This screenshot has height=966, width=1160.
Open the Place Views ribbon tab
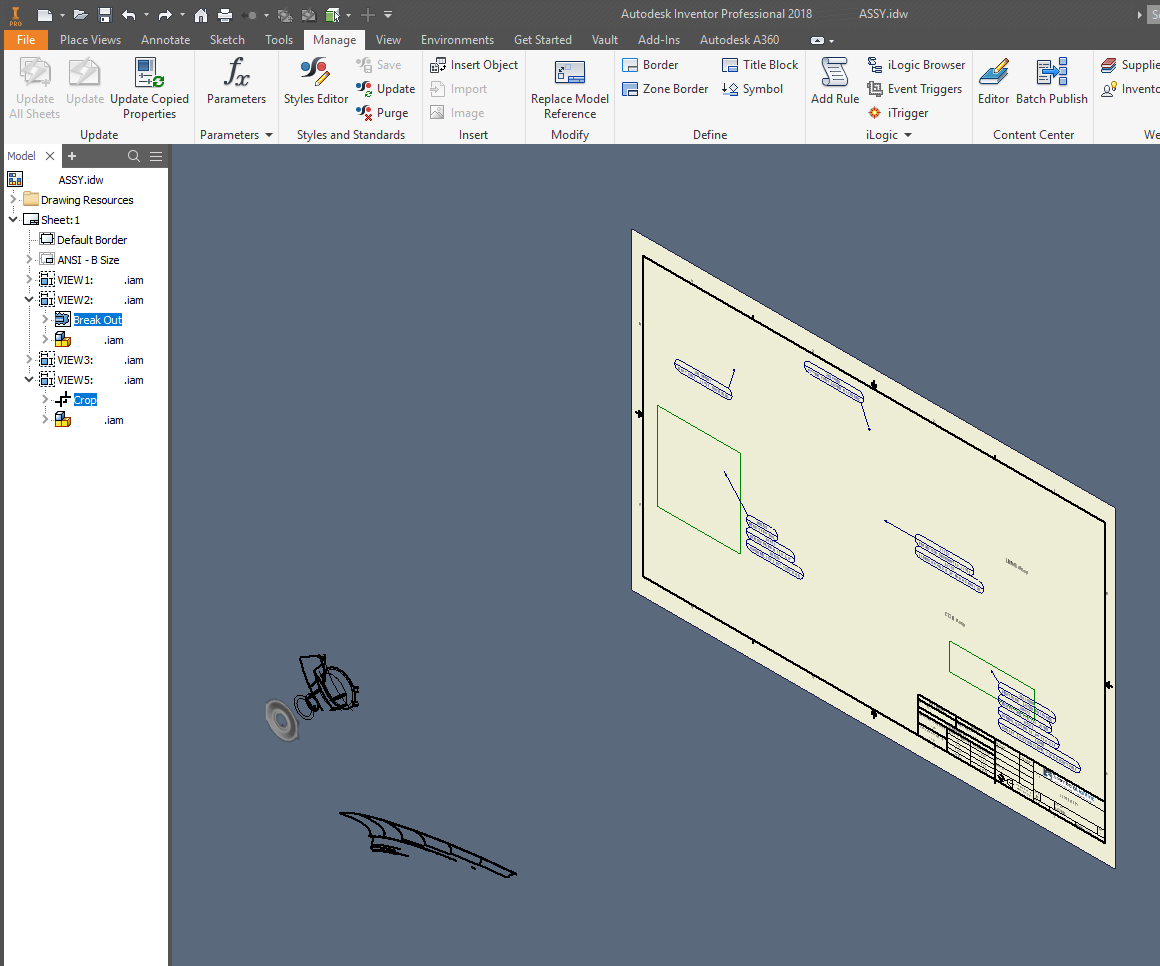90,39
